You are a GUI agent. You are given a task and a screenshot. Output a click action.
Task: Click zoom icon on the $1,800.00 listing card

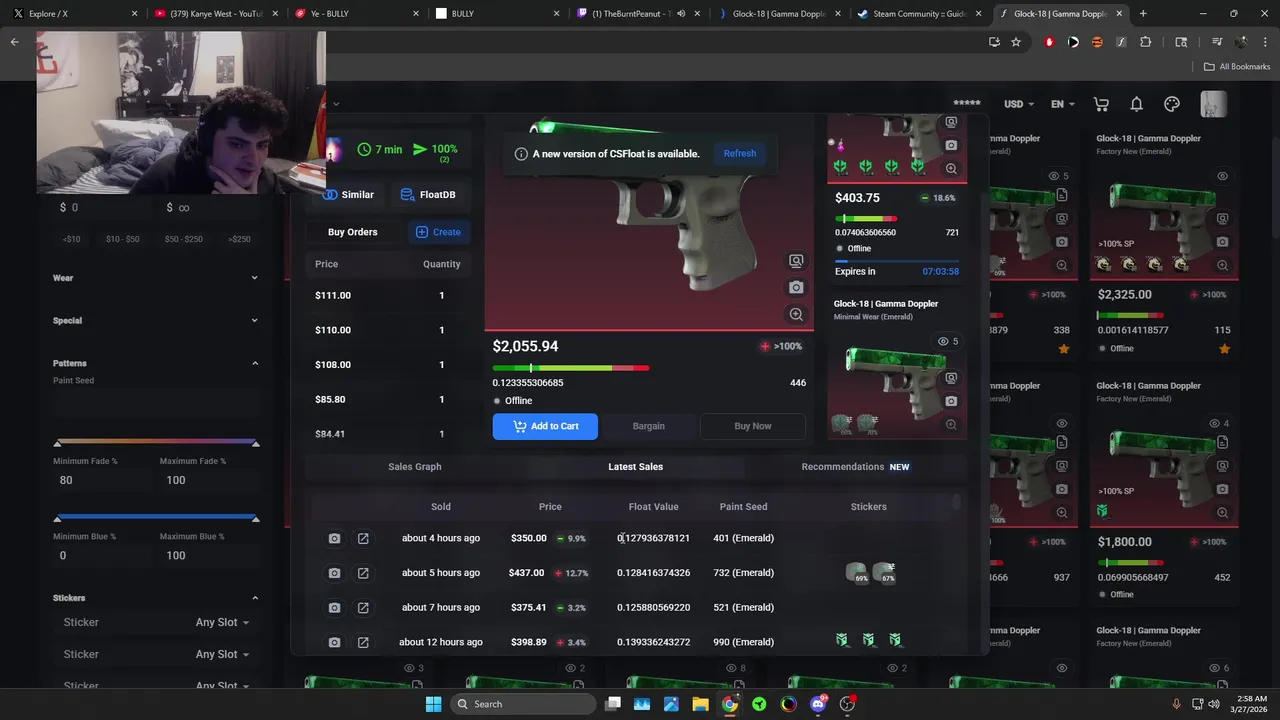click(x=1222, y=512)
